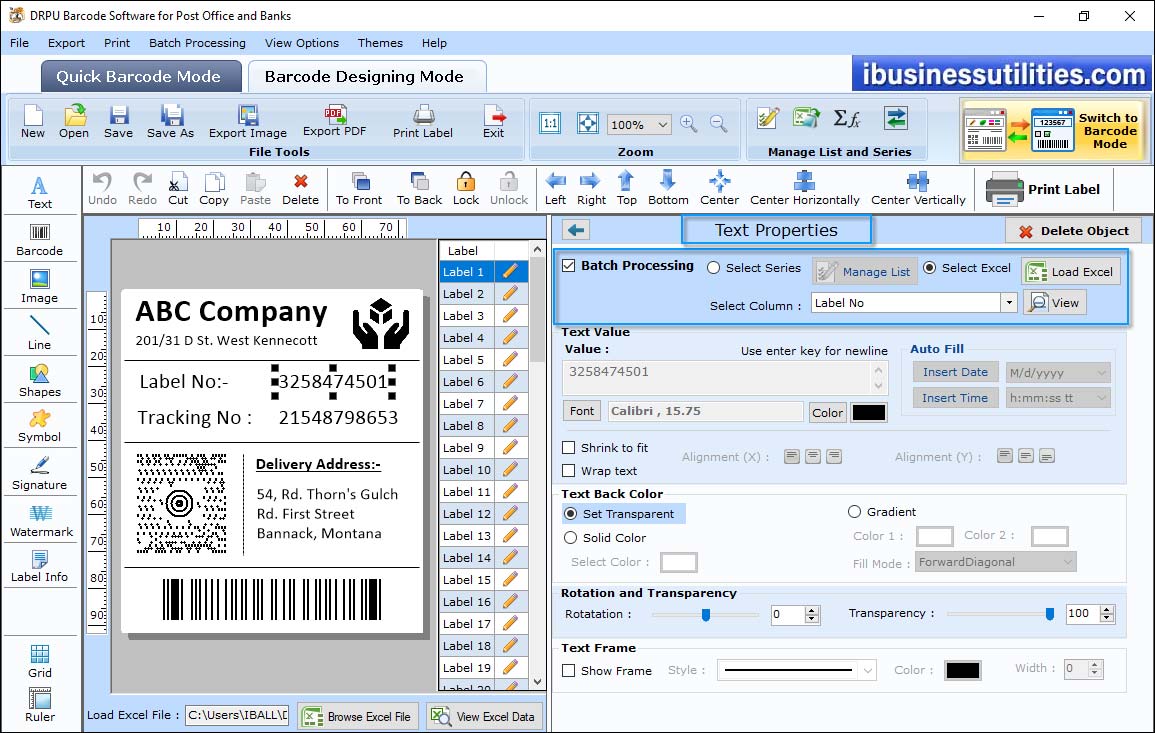The height and width of the screenshot is (733, 1155).
Task: Click the black text Color swatch
Action: (868, 413)
